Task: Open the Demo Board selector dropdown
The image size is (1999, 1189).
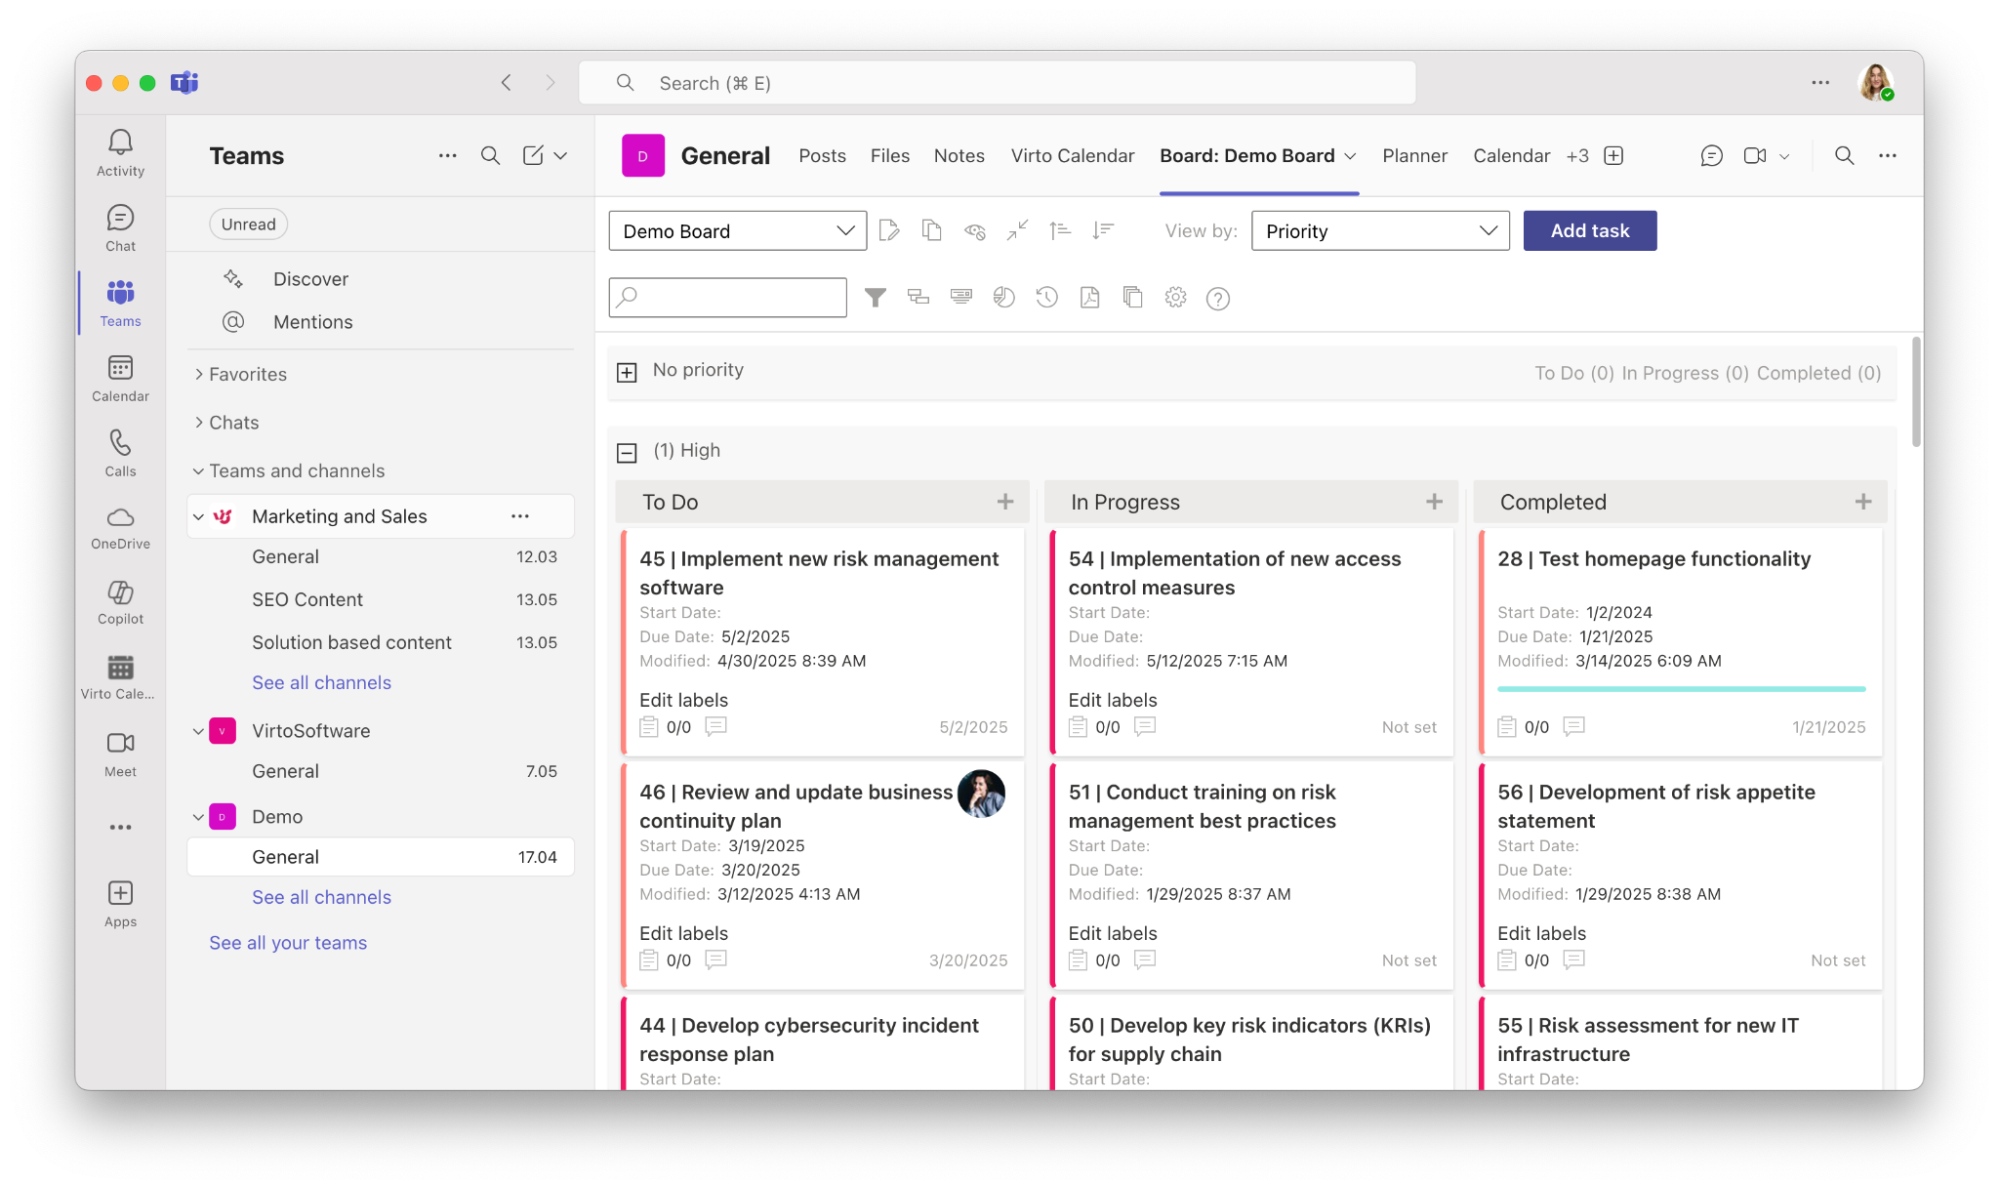Action: pyautogui.click(x=737, y=230)
